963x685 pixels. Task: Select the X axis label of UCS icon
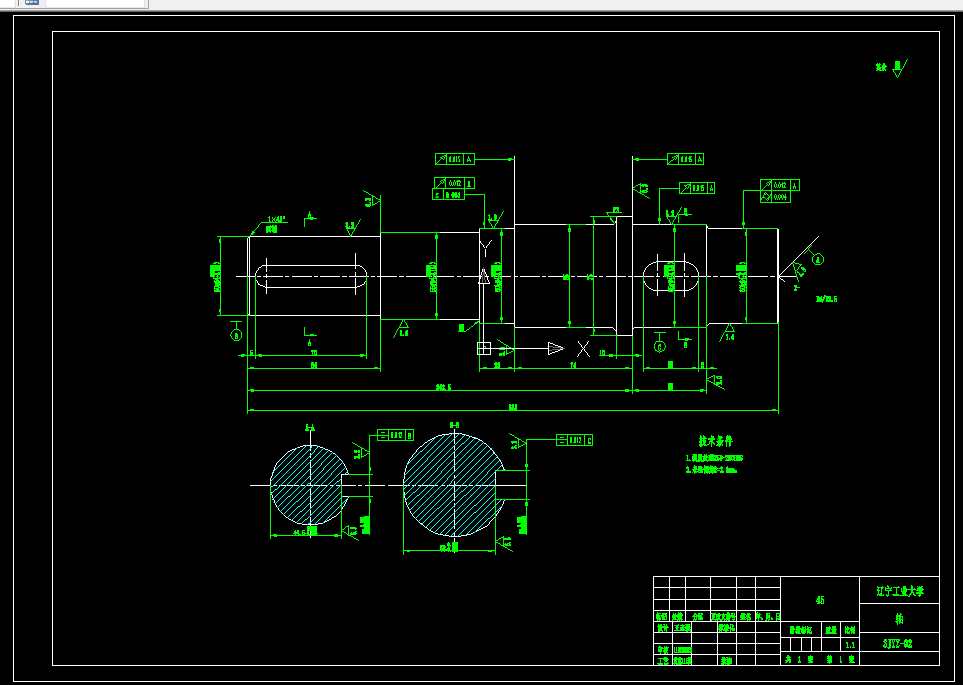tap(583, 349)
